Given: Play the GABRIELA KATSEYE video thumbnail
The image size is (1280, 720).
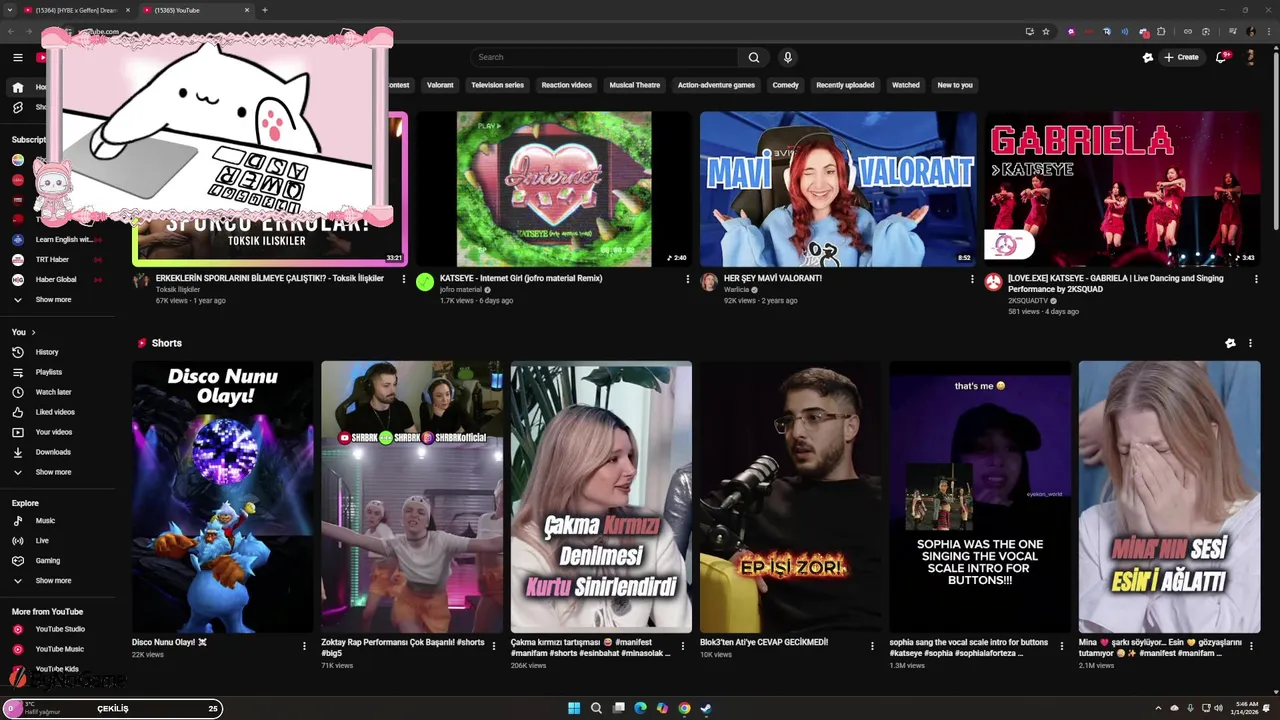Looking at the screenshot, I should pos(1122,189).
